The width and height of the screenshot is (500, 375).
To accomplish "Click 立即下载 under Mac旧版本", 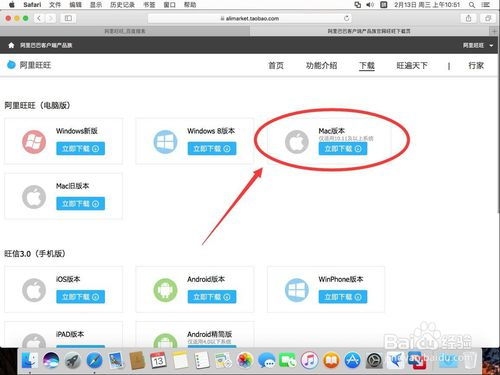I will click(80, 204).
